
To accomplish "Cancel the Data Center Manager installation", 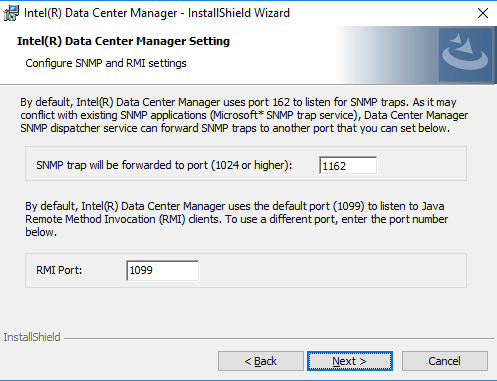I will pyautogui.click(x=445, y=361).
